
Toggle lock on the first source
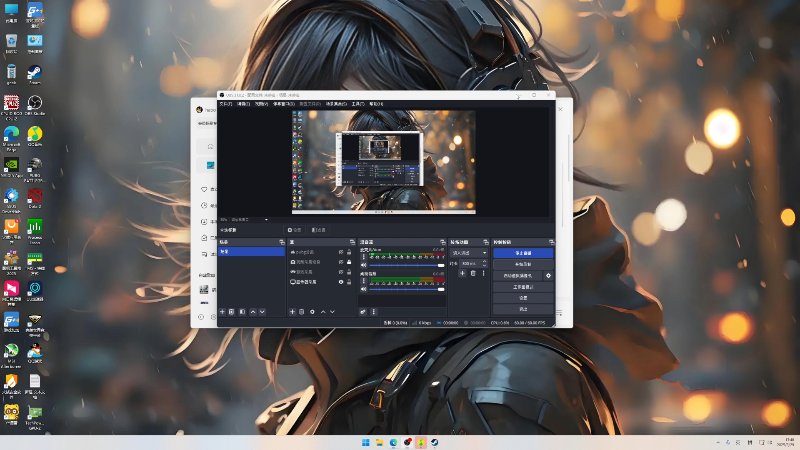349,252
